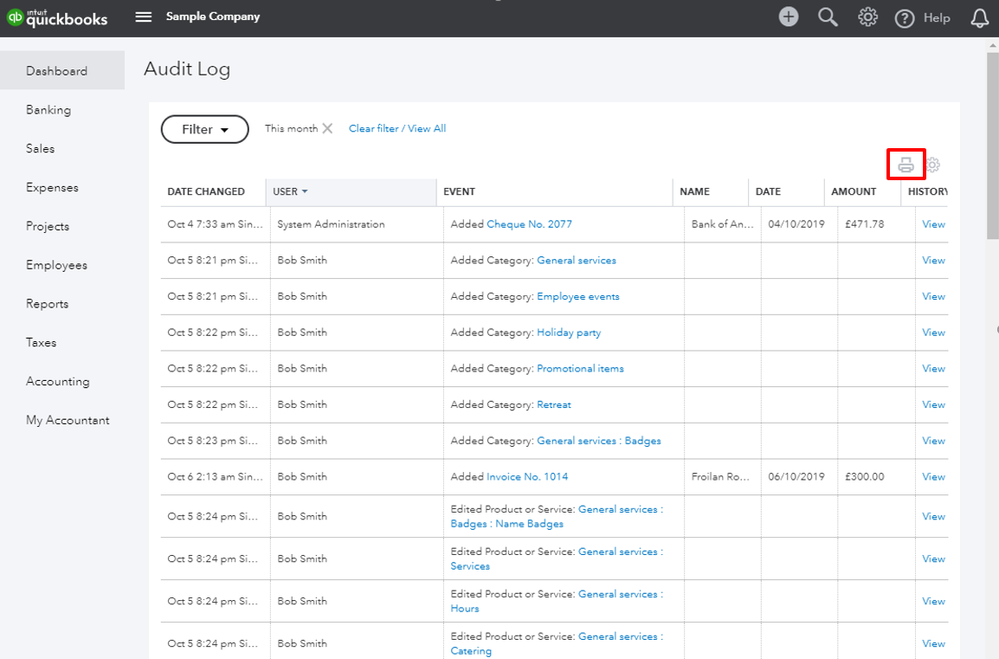The width and height of the screenshot is (999, 659).
Task: Navigate to Expenses
Action: point(52,187)
